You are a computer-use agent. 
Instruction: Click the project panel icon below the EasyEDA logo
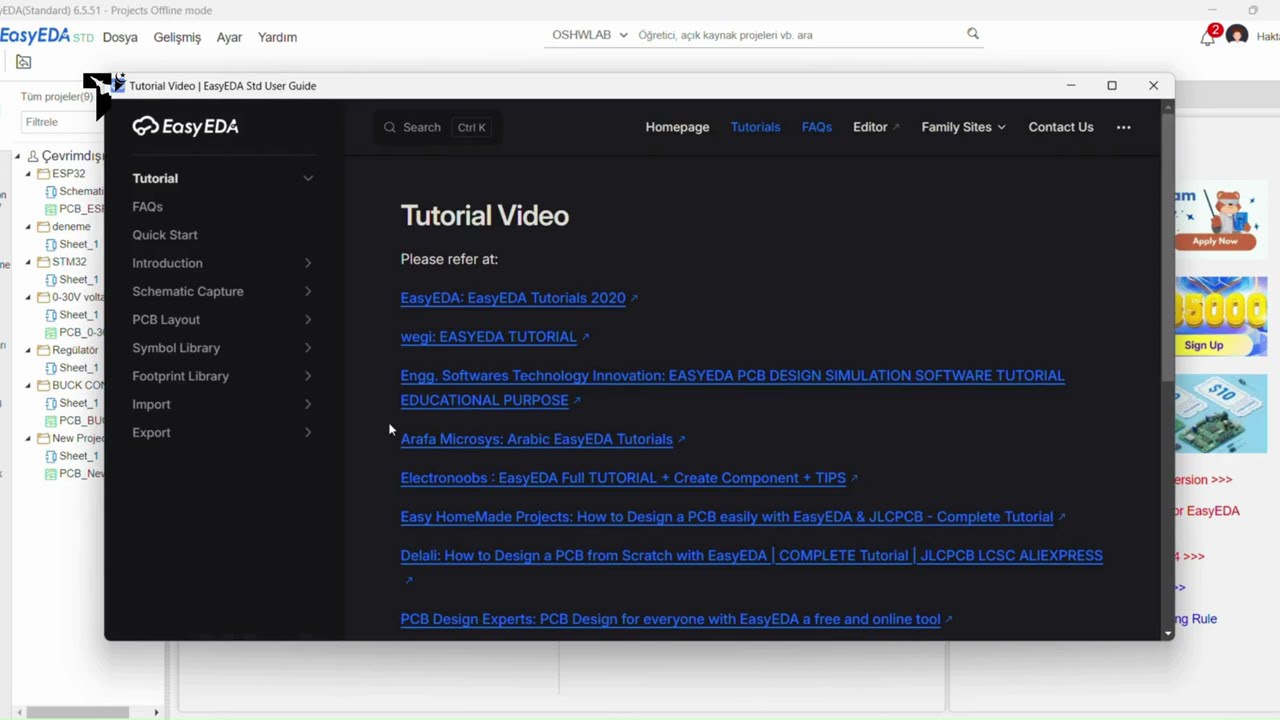(x=23, y=62)
